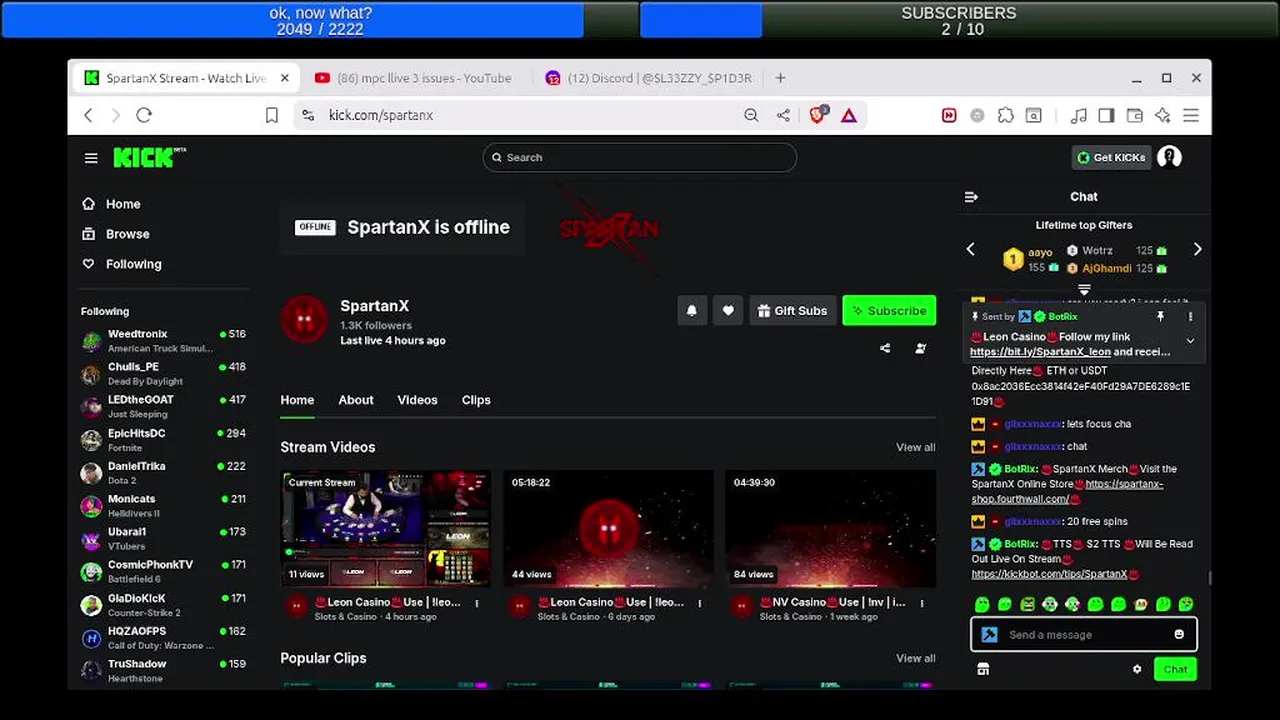Viewport: 1280px width, 720px height.
Task: View all Stream Videos
Action: pyautogui.click(x=915, y=447)
